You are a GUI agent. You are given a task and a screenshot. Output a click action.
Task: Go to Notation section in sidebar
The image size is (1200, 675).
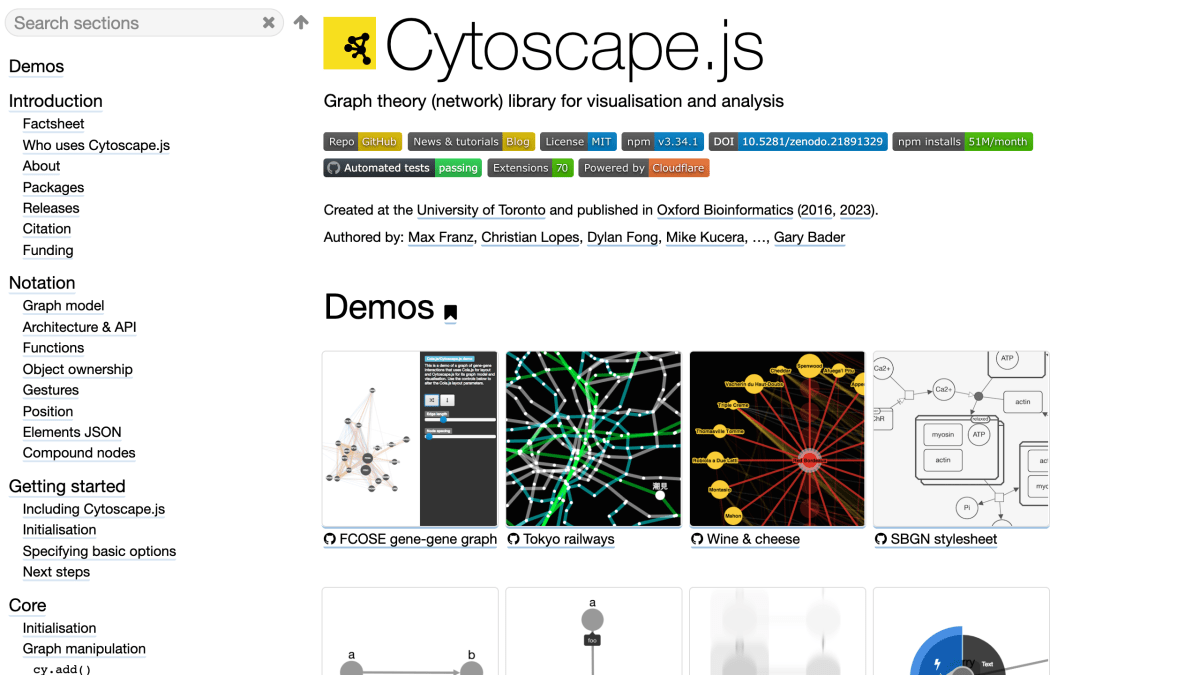click(x=42, y=283)
